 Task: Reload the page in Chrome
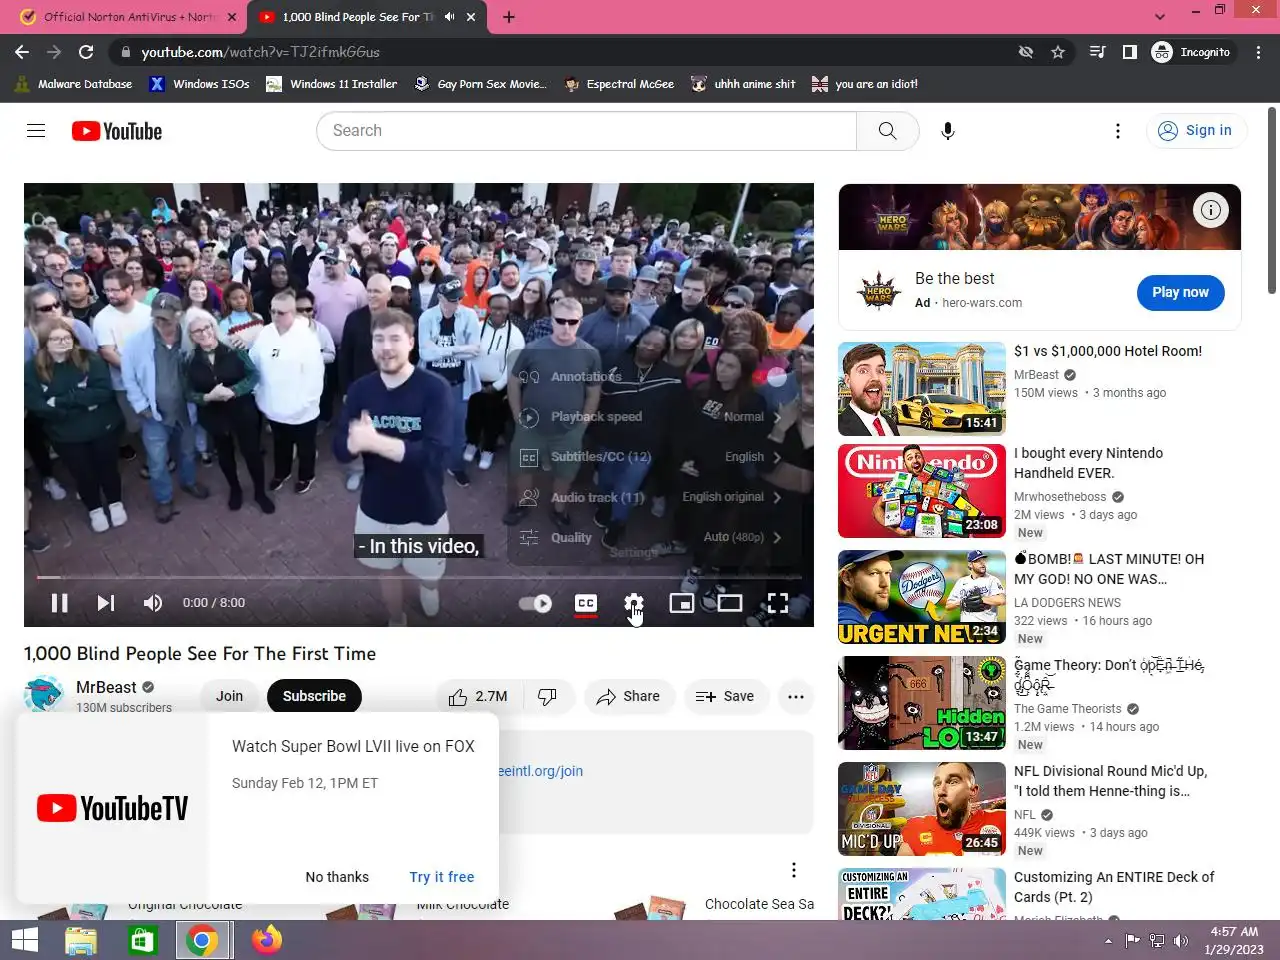tap(86, 52)
